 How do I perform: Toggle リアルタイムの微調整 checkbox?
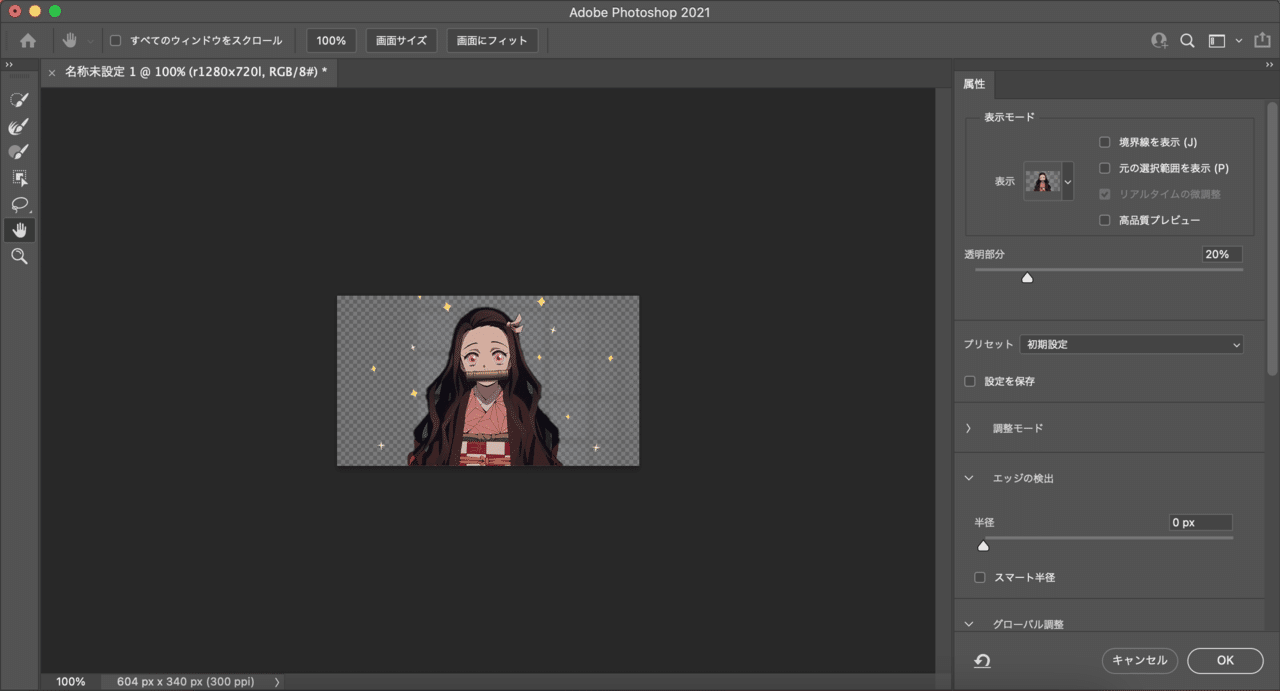(1105, 194)
